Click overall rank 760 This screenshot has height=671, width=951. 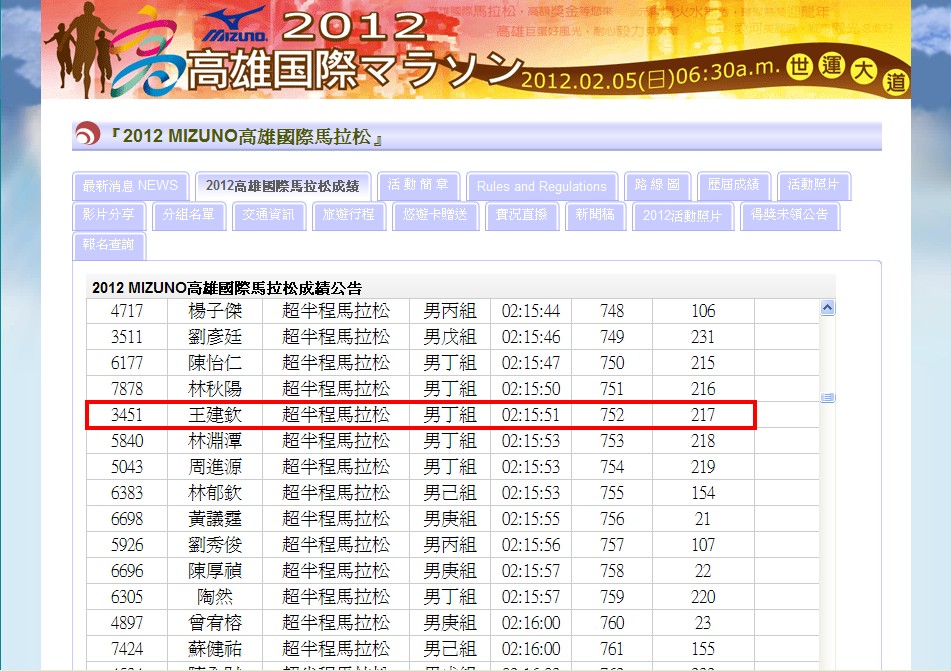(612, 623)
